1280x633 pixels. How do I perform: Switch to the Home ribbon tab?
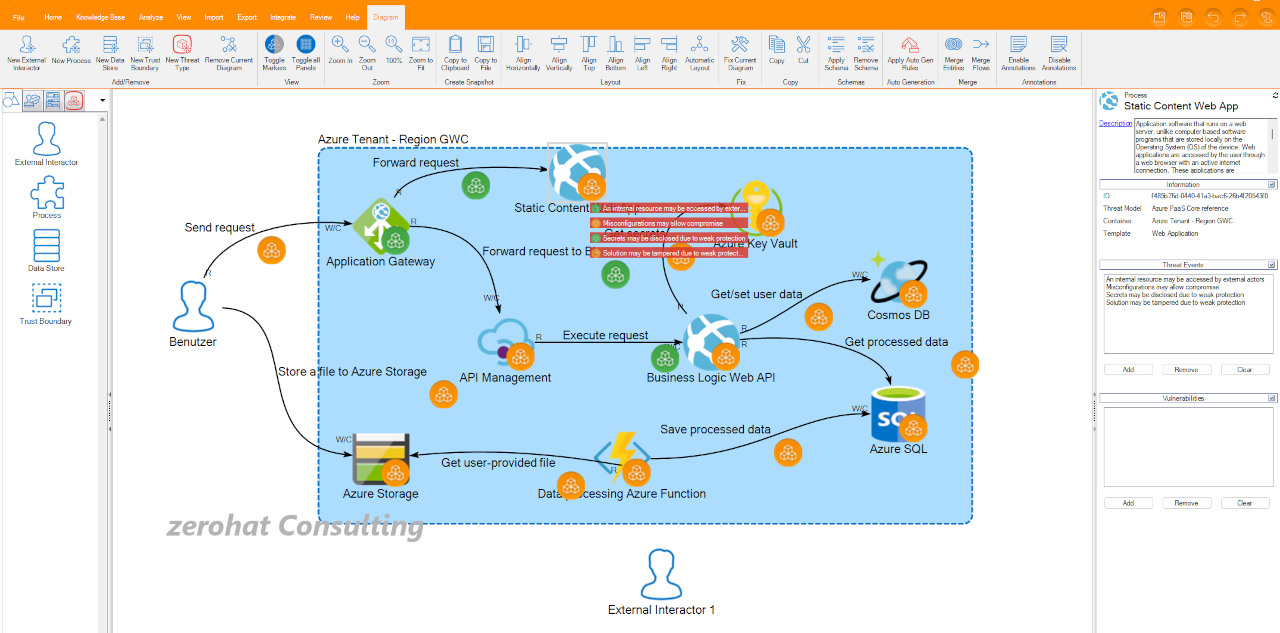tap(53, 18)
